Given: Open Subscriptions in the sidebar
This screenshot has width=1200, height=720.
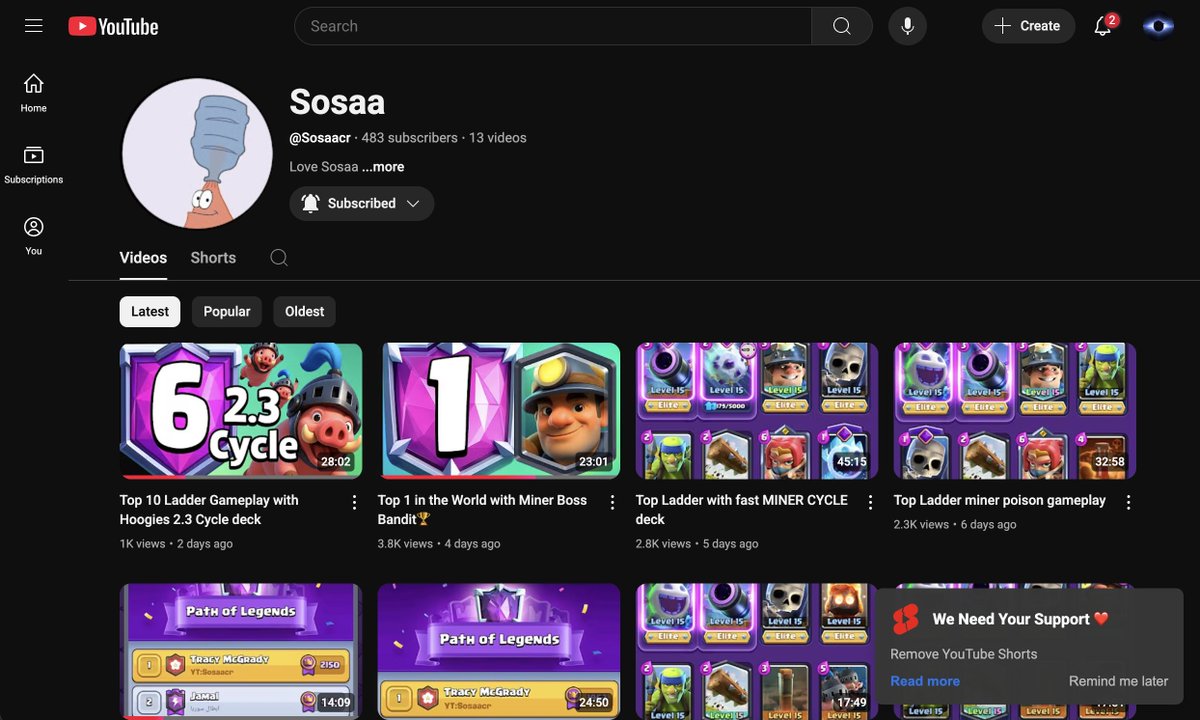Looking at the screenshot, I should pos(34,165).
